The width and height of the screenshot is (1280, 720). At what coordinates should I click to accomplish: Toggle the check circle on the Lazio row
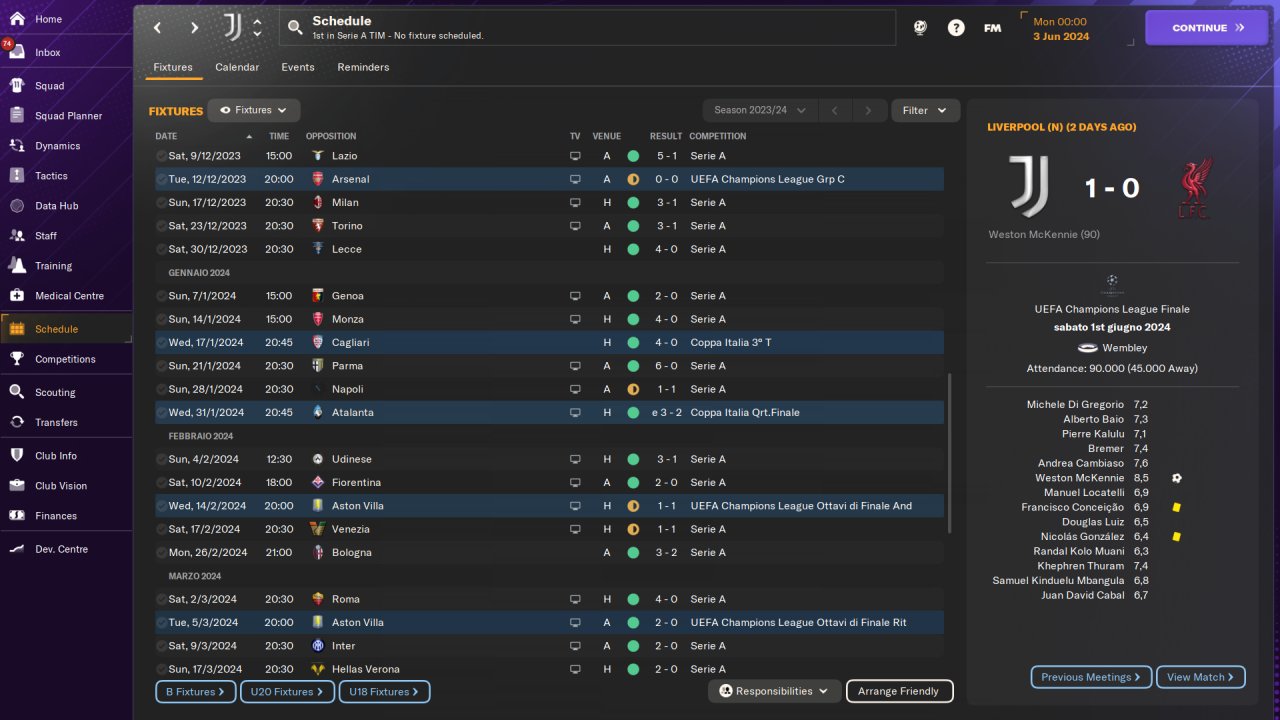(x=162, y=156)
